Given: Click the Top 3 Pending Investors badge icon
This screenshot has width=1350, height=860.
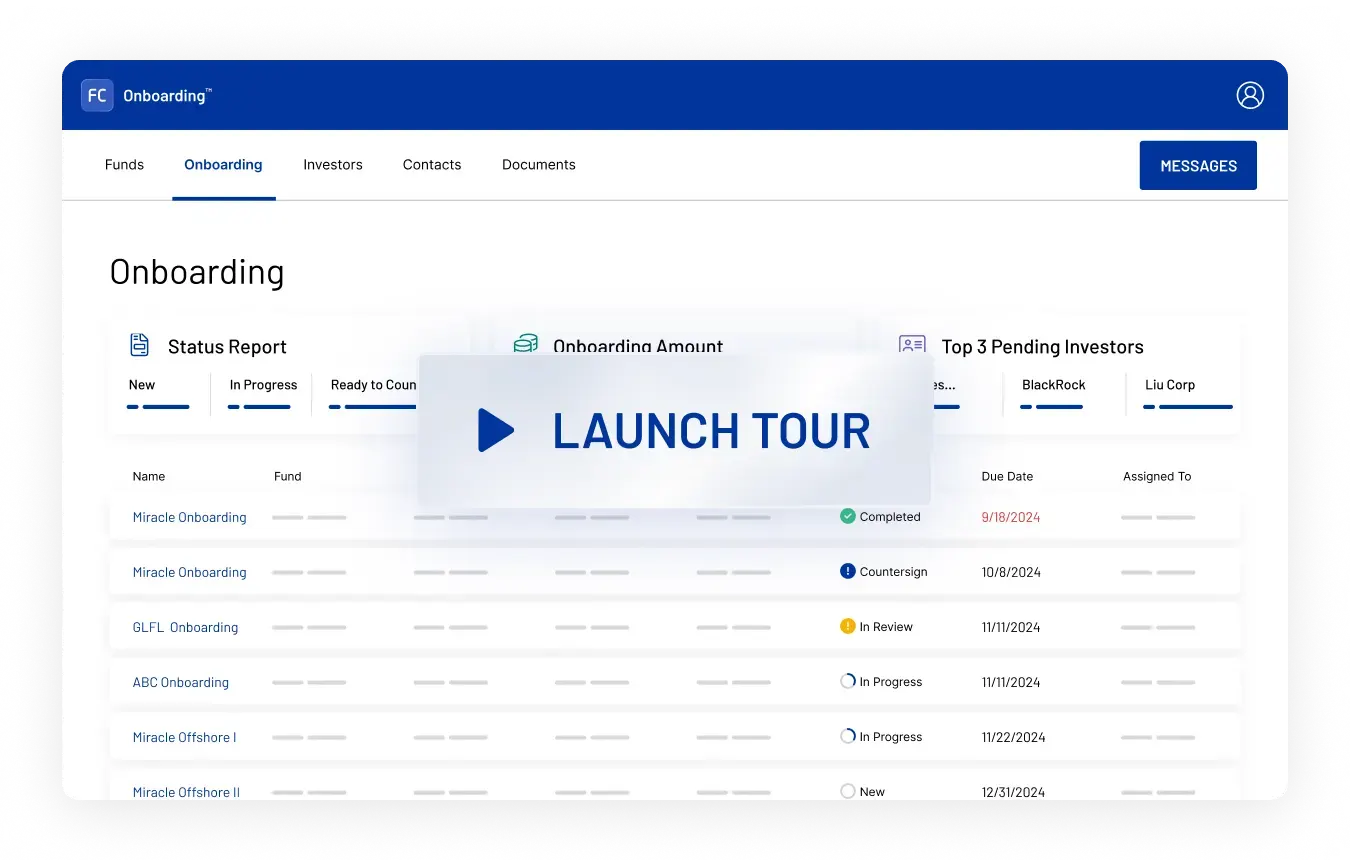Looking at the screenshot, I should [911, 344].
